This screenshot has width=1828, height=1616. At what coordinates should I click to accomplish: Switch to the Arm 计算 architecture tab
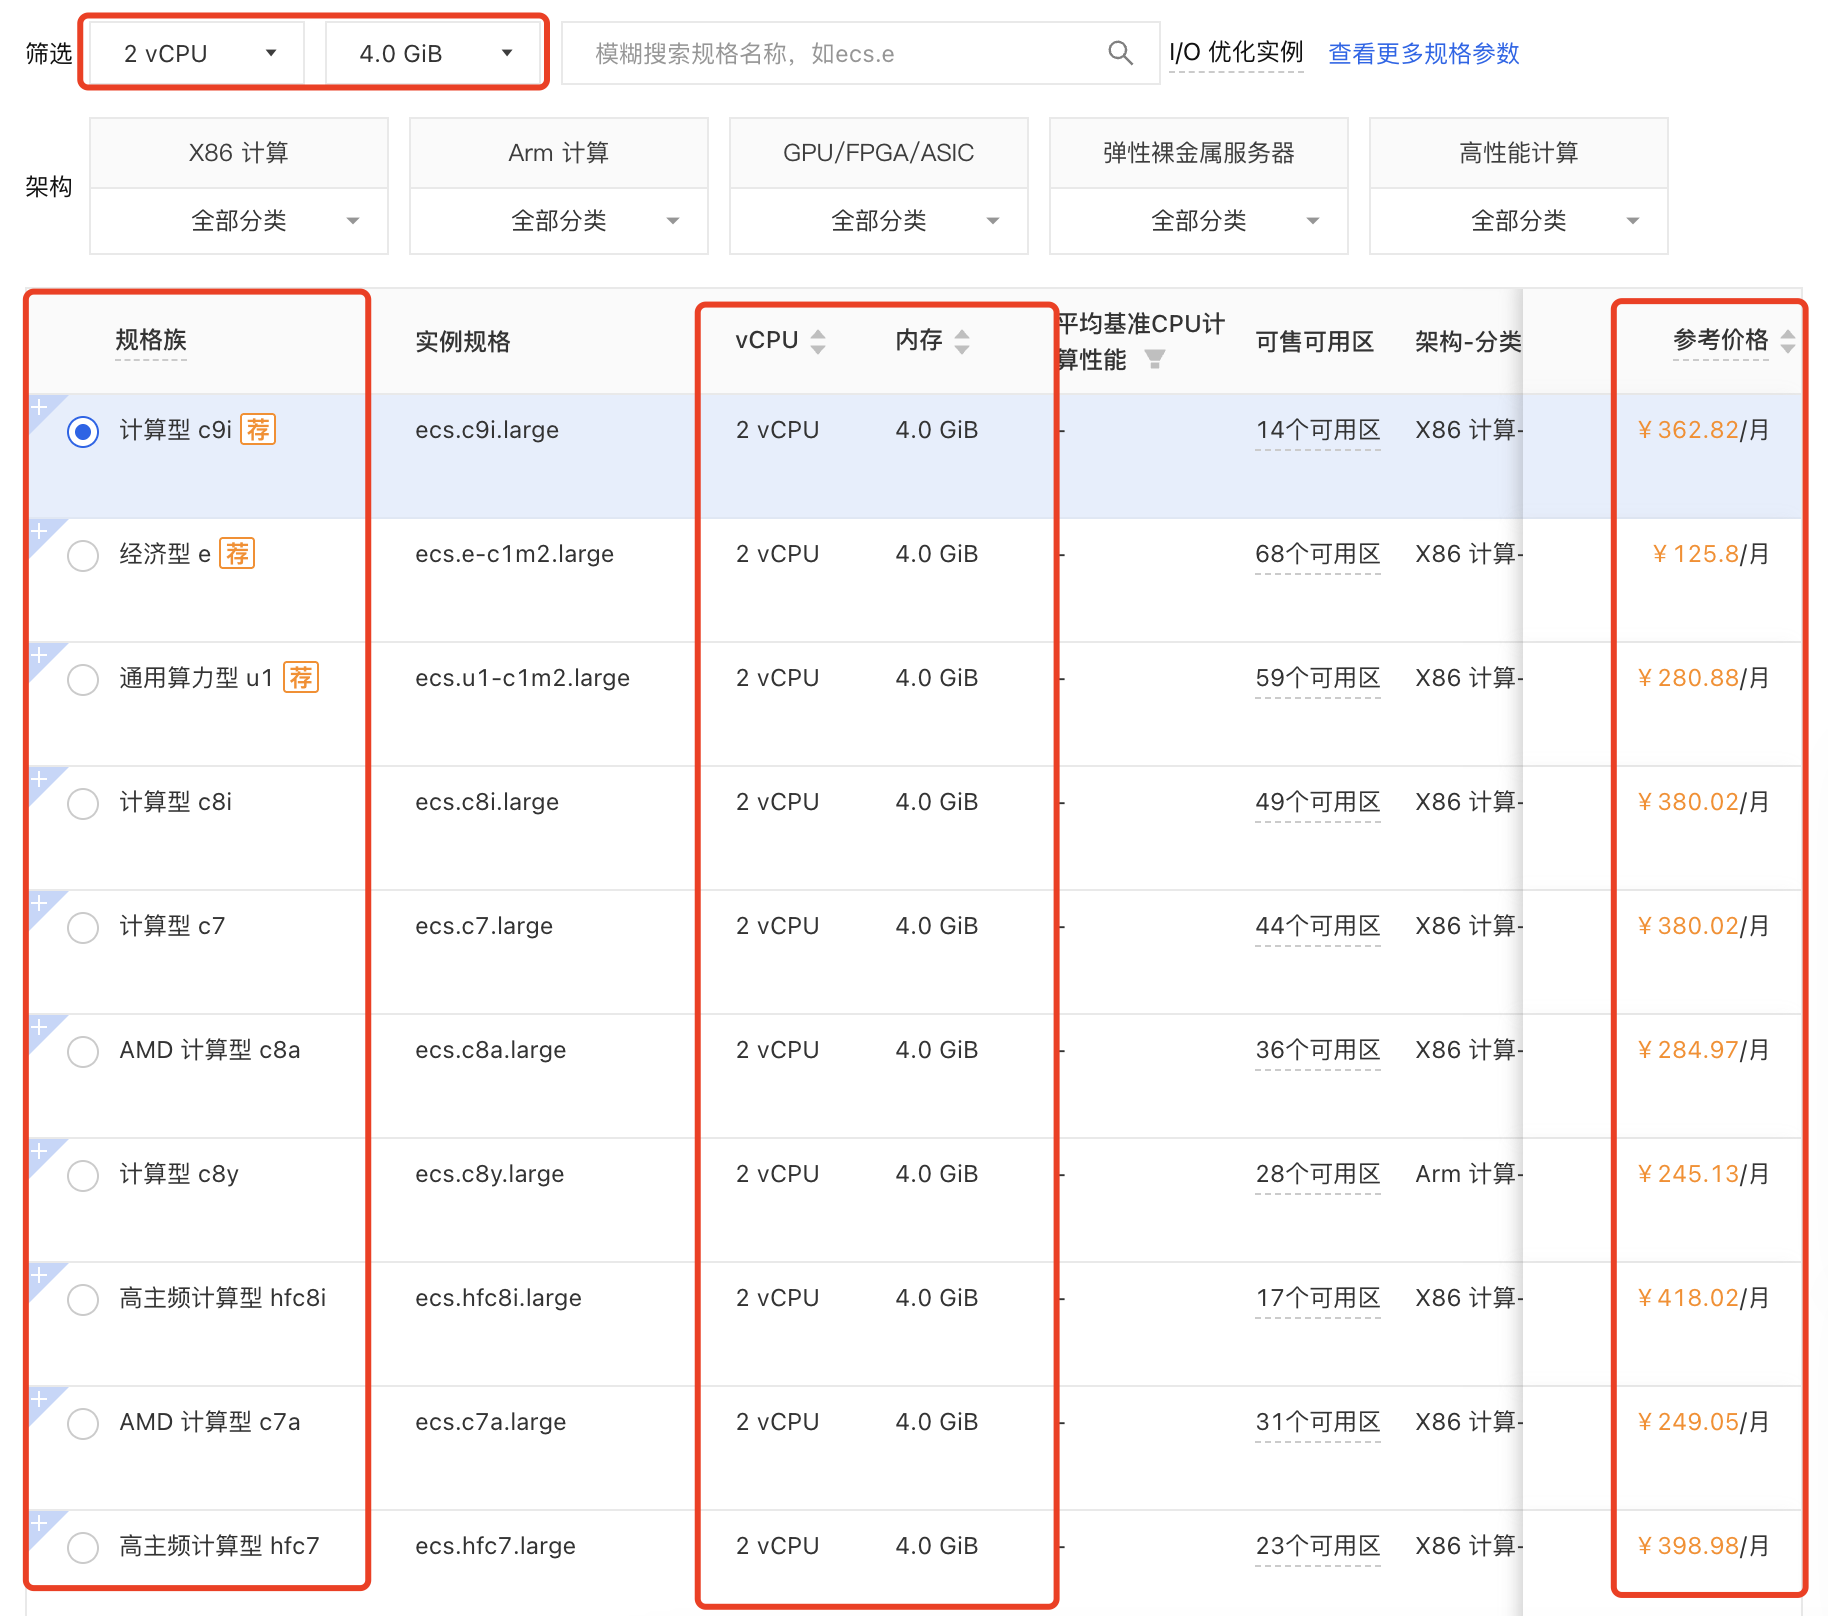559,153
